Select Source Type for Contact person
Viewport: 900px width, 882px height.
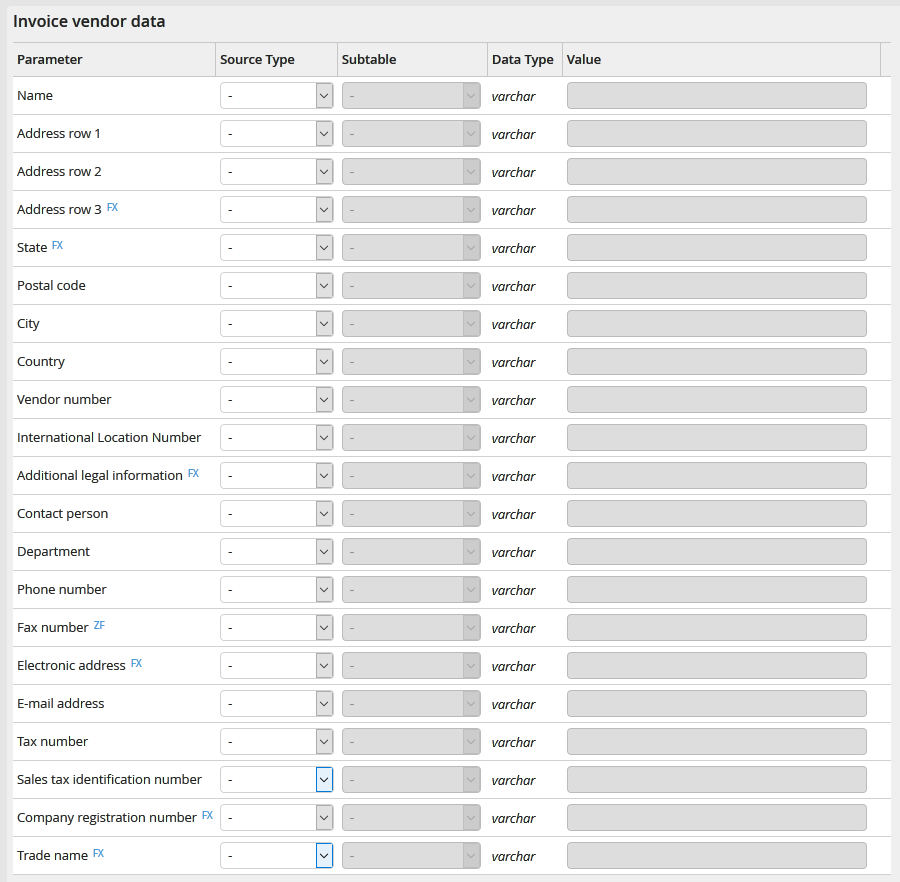277,514
